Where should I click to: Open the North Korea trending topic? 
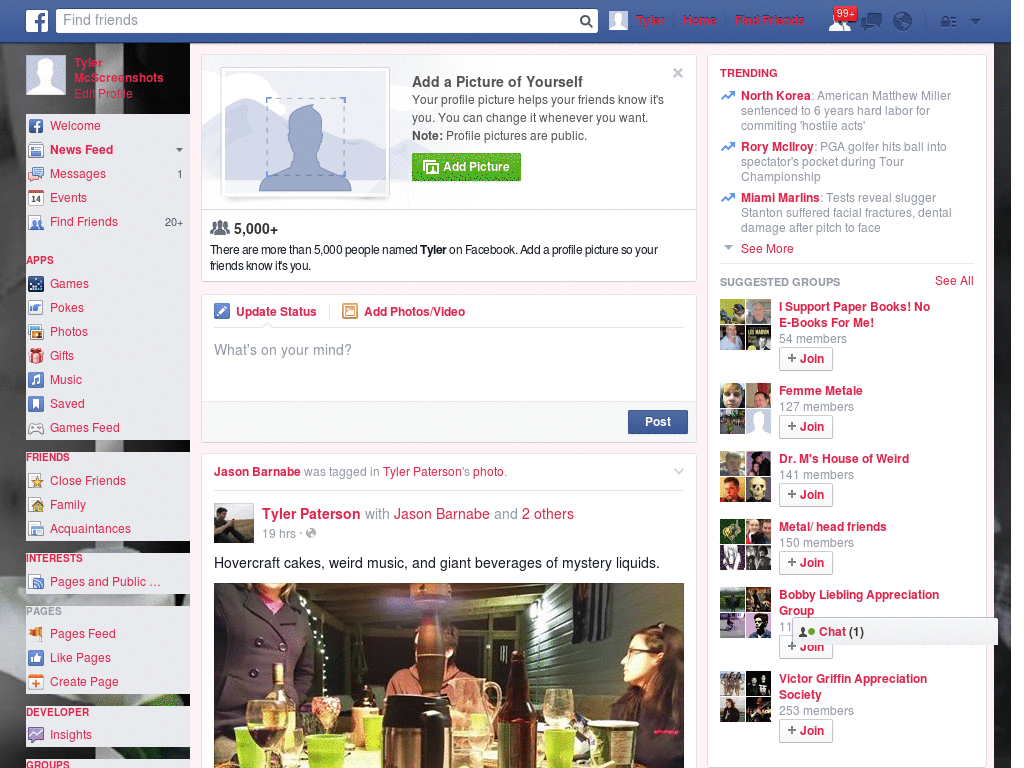pyautogui.click(x=775, y=96)
